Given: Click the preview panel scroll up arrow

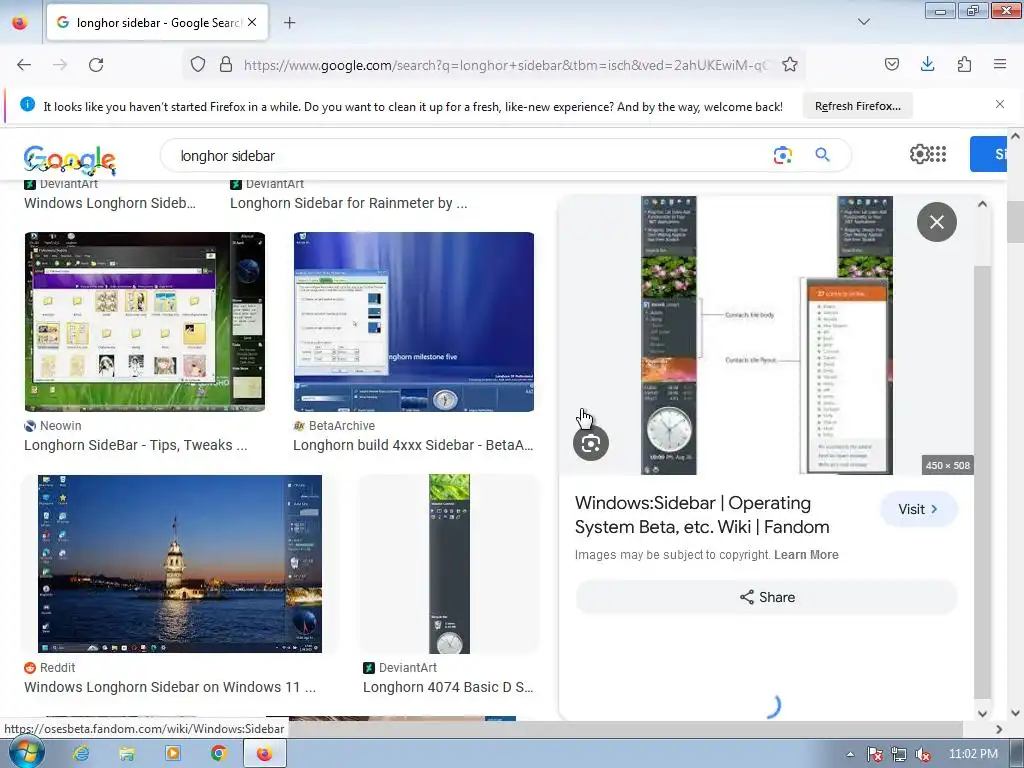Looking at the screenshot, I should pos(982,204).
